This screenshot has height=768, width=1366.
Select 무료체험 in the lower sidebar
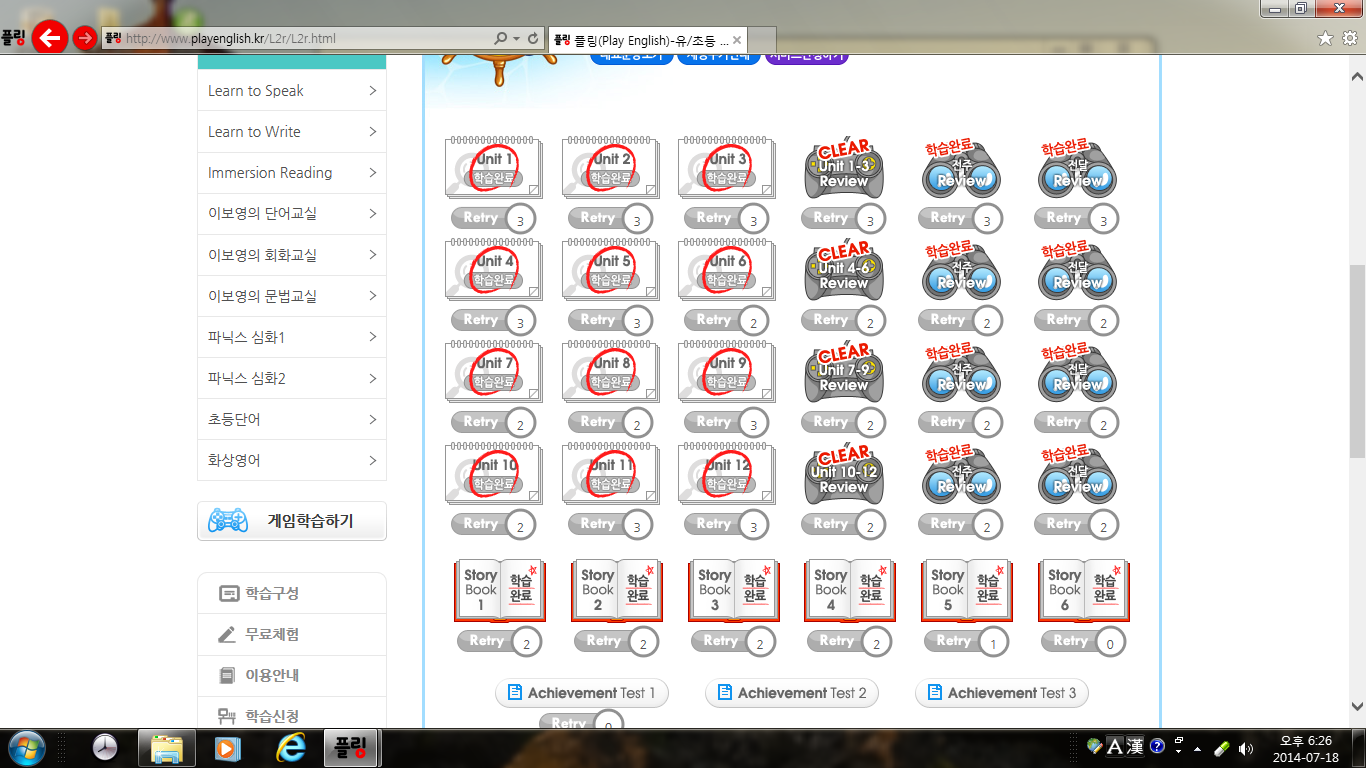coord(292,634)
